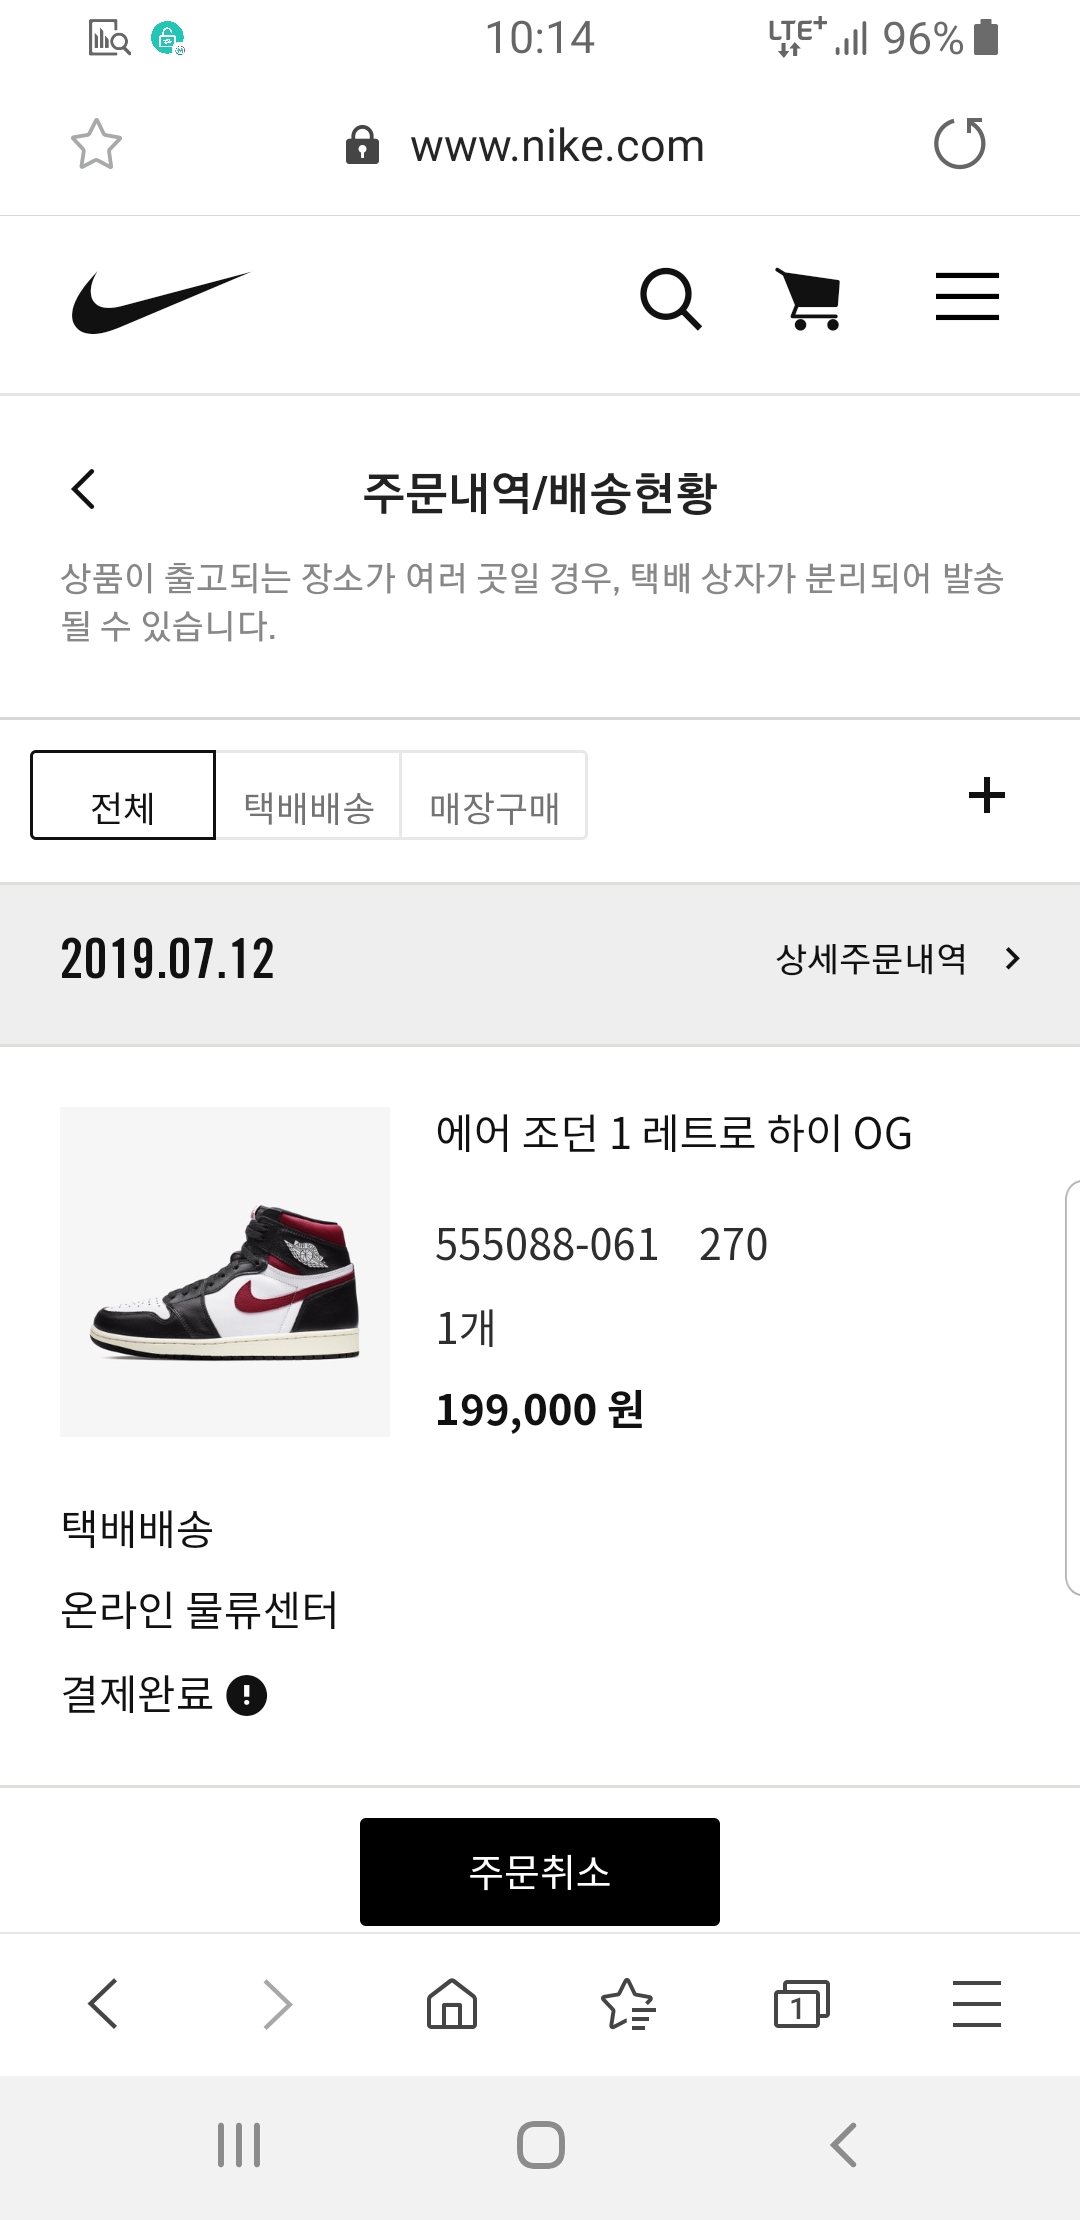Open the browser tabs switcher
Image resolution: width=1080 pixels, height=2220 pixels.
pyautogui.click(x=801, y=2004)
